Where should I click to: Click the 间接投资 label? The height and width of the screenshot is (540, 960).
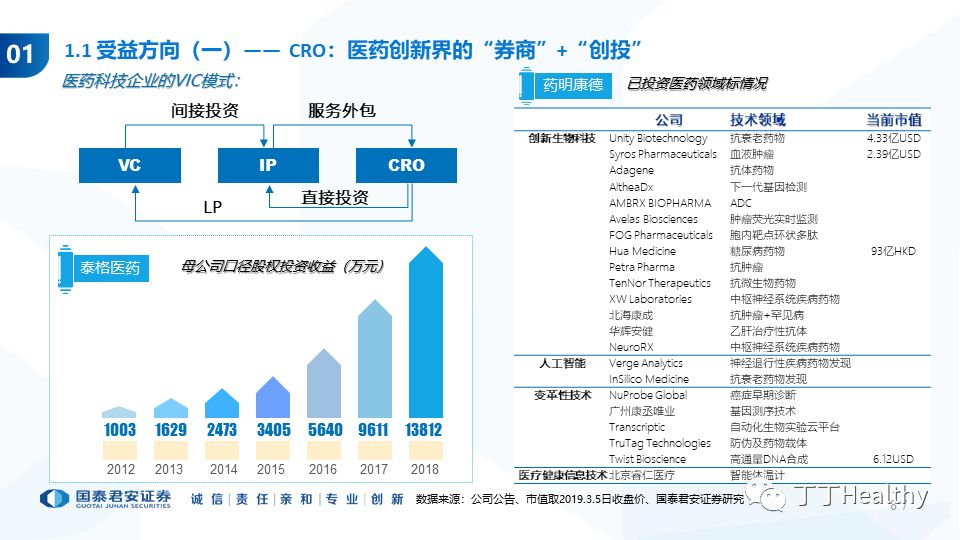click(x=205, y=111)
